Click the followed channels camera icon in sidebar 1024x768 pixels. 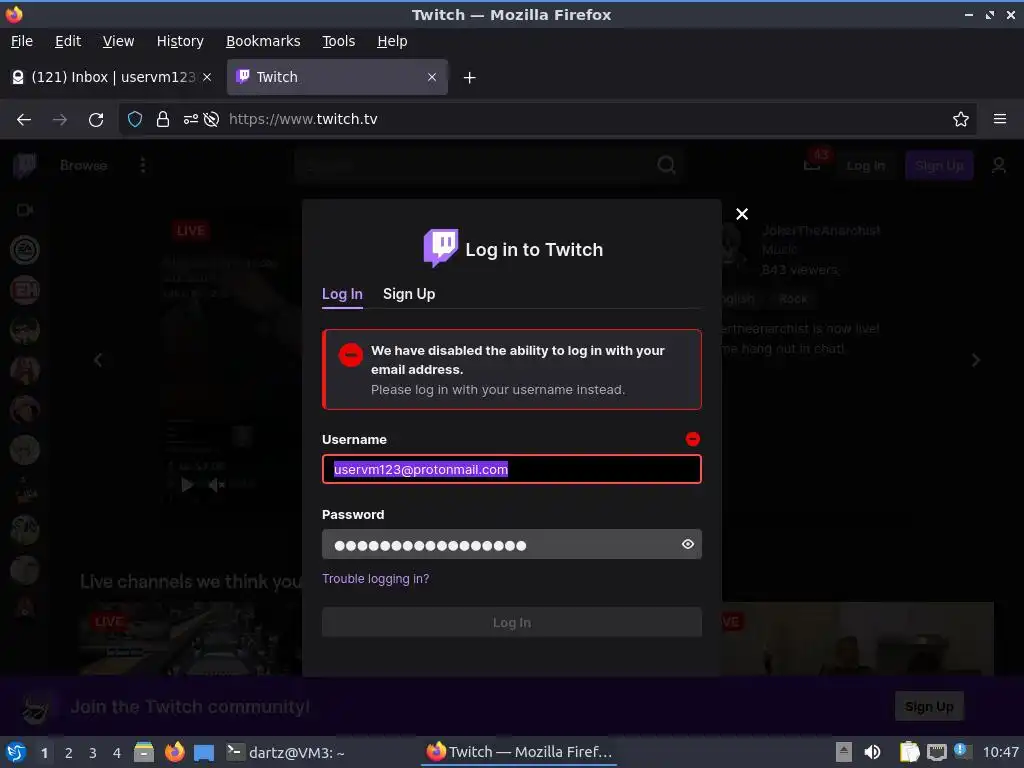pyautogui.click(x=25, y=210)
